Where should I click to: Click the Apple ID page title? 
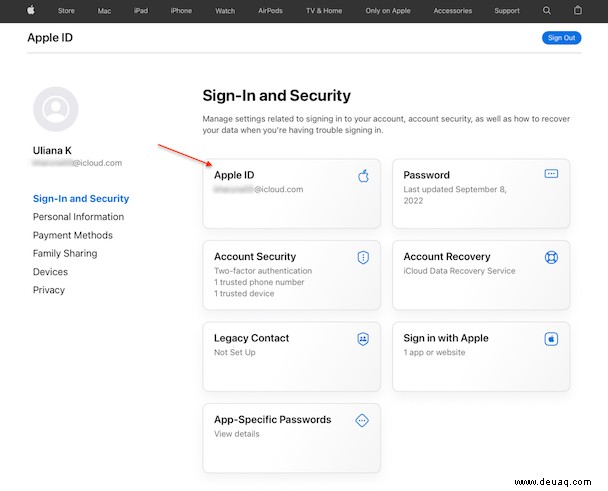[50, 38]
